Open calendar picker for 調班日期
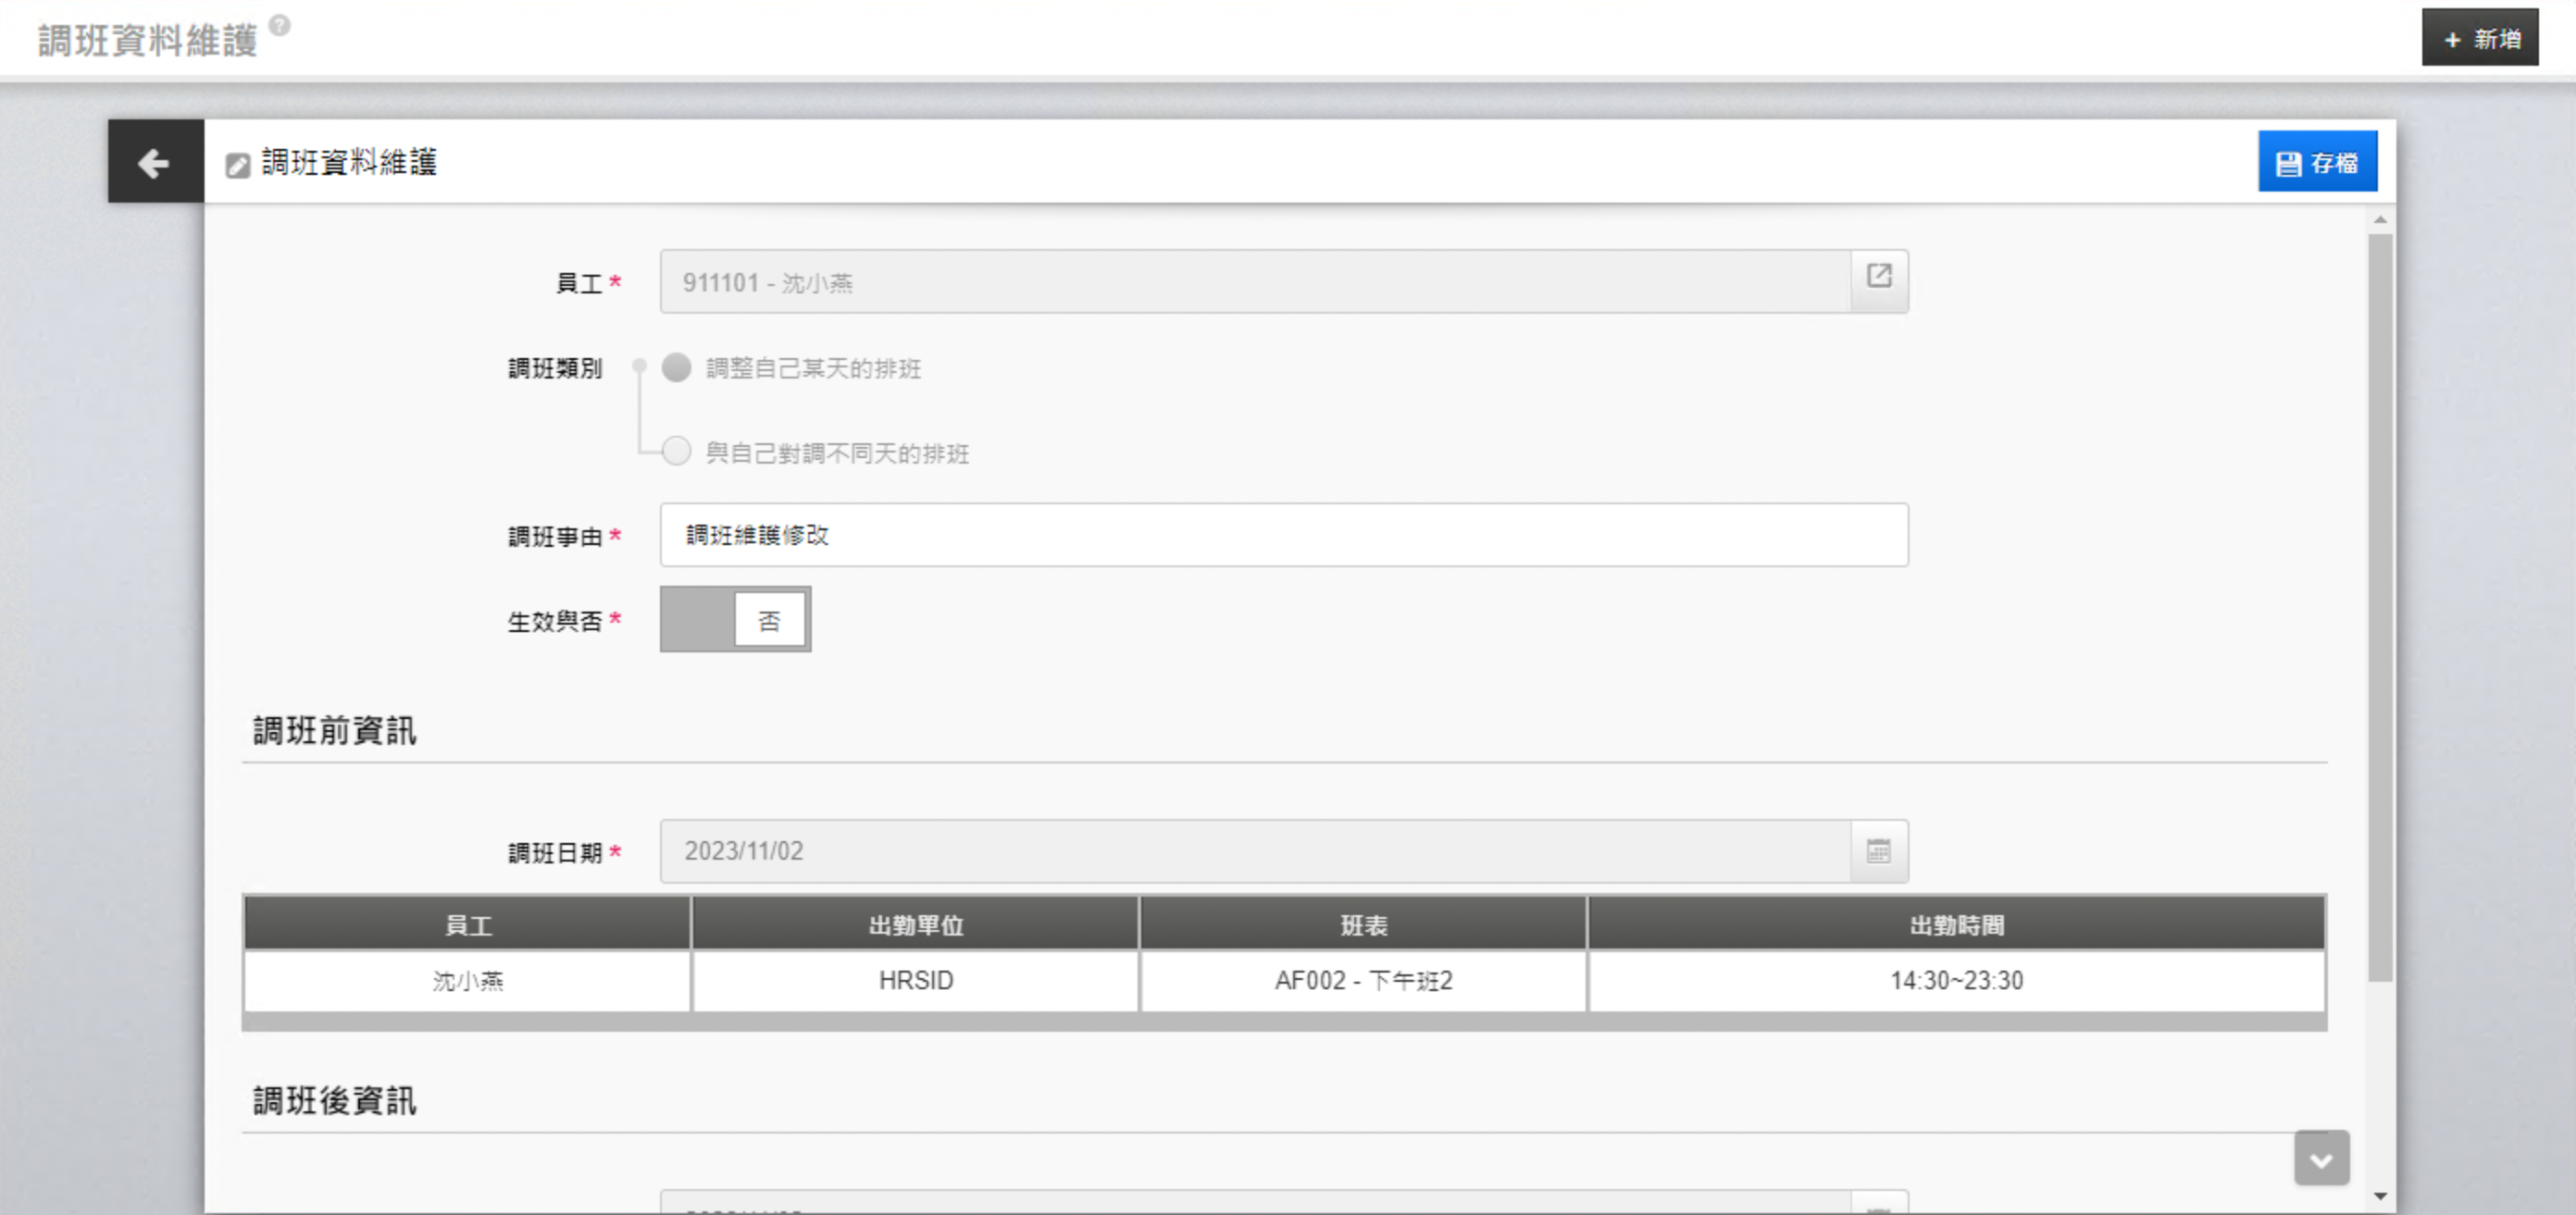2576x1215 pixels. (1879, 851)
